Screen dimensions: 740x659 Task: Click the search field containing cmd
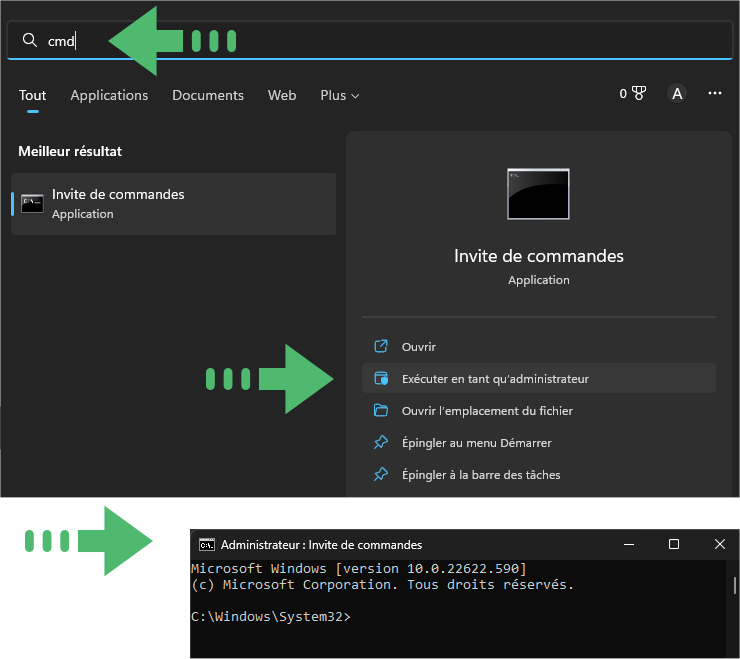370,41
